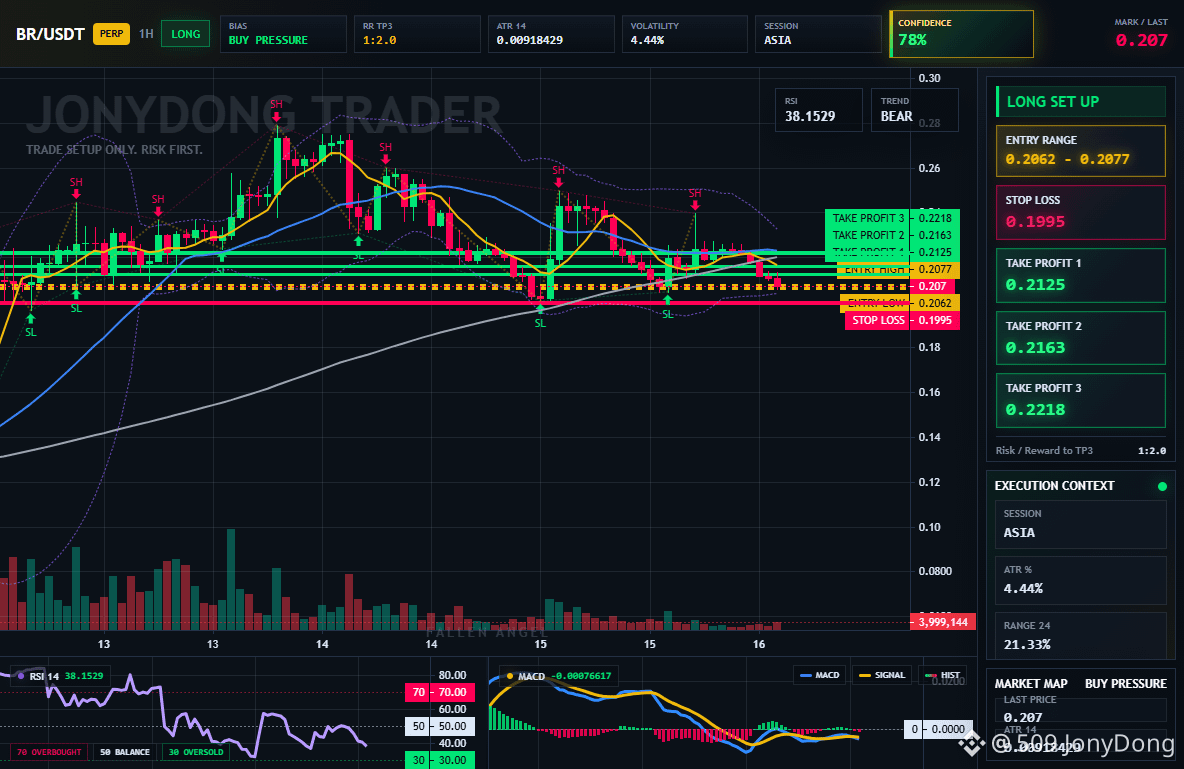Select the 50 BALANCE legend item
Screen dimensions: 1184x769
coord(125,752)
